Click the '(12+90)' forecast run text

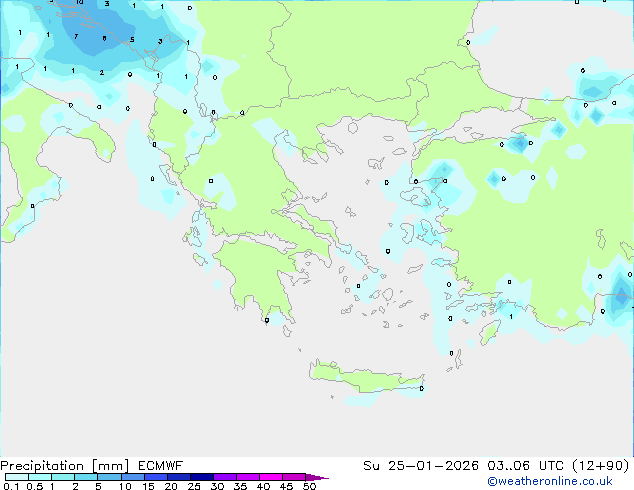coord(601,466)
